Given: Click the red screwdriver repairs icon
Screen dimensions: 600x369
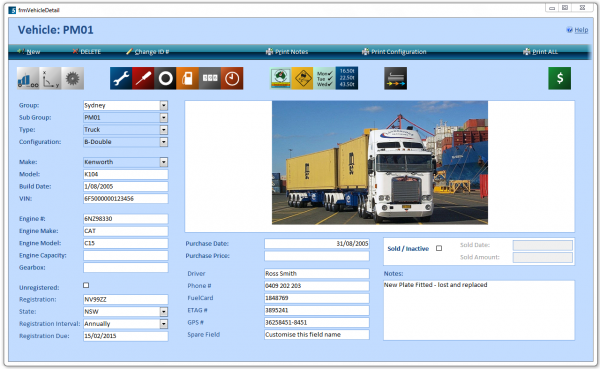Looking at the screenshot, I should [x=143, y=78].
